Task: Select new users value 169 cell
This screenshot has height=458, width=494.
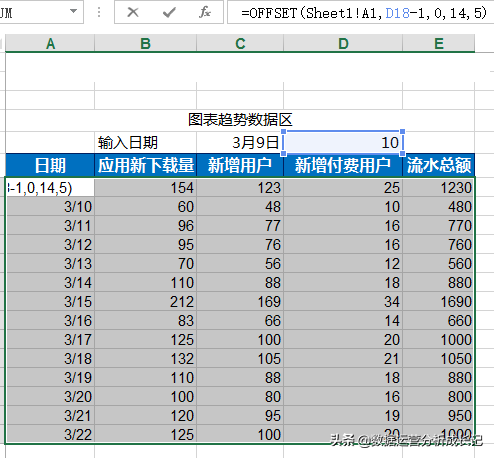Action: pos(240,302)
